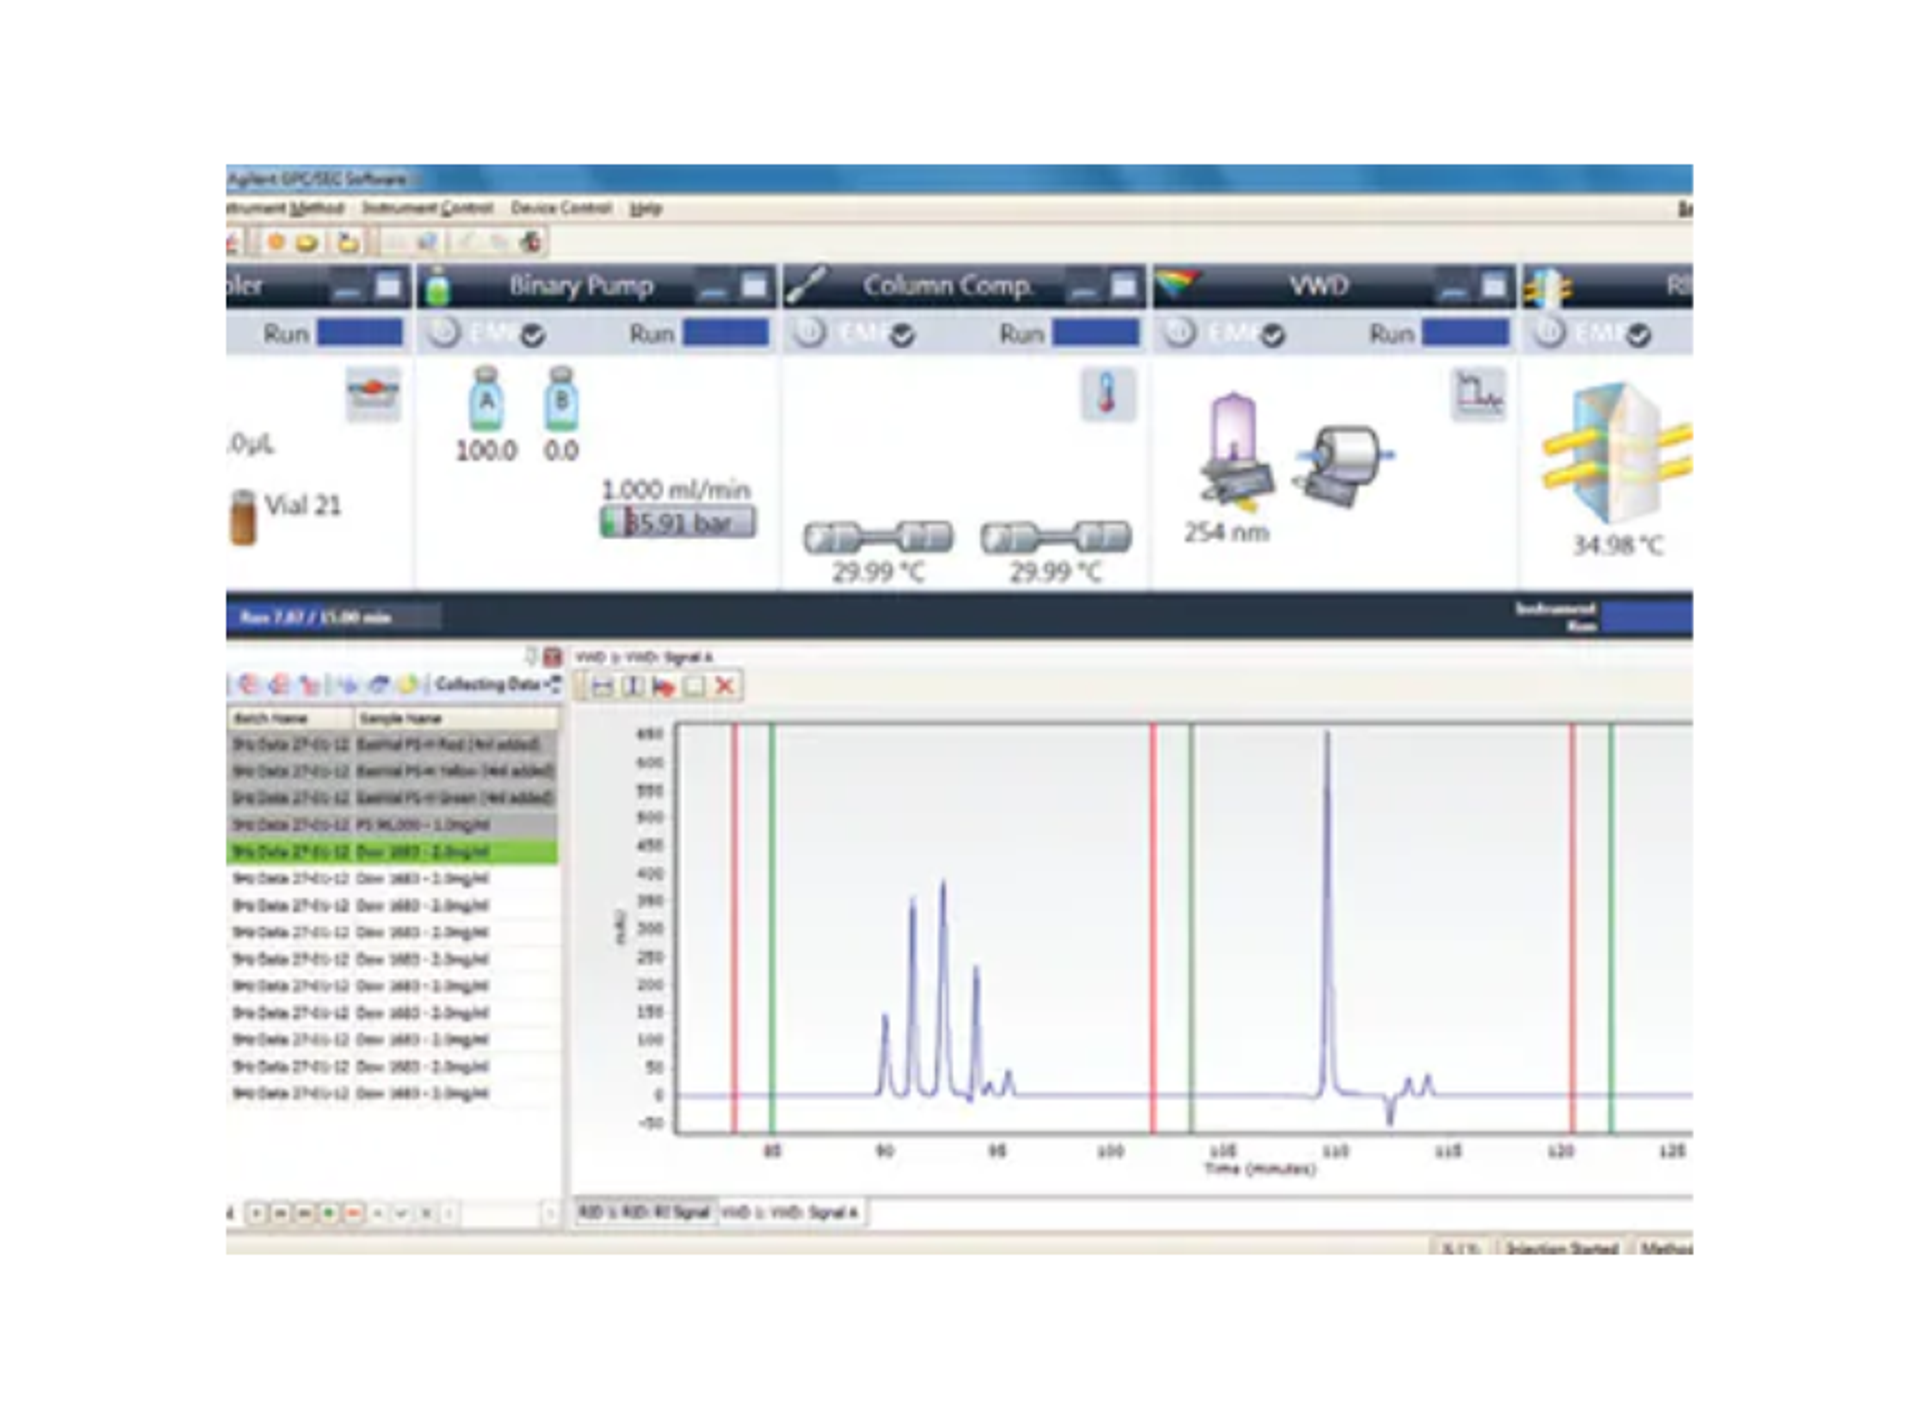Click the Binary Pump power on/off icon

pos(444,333)
